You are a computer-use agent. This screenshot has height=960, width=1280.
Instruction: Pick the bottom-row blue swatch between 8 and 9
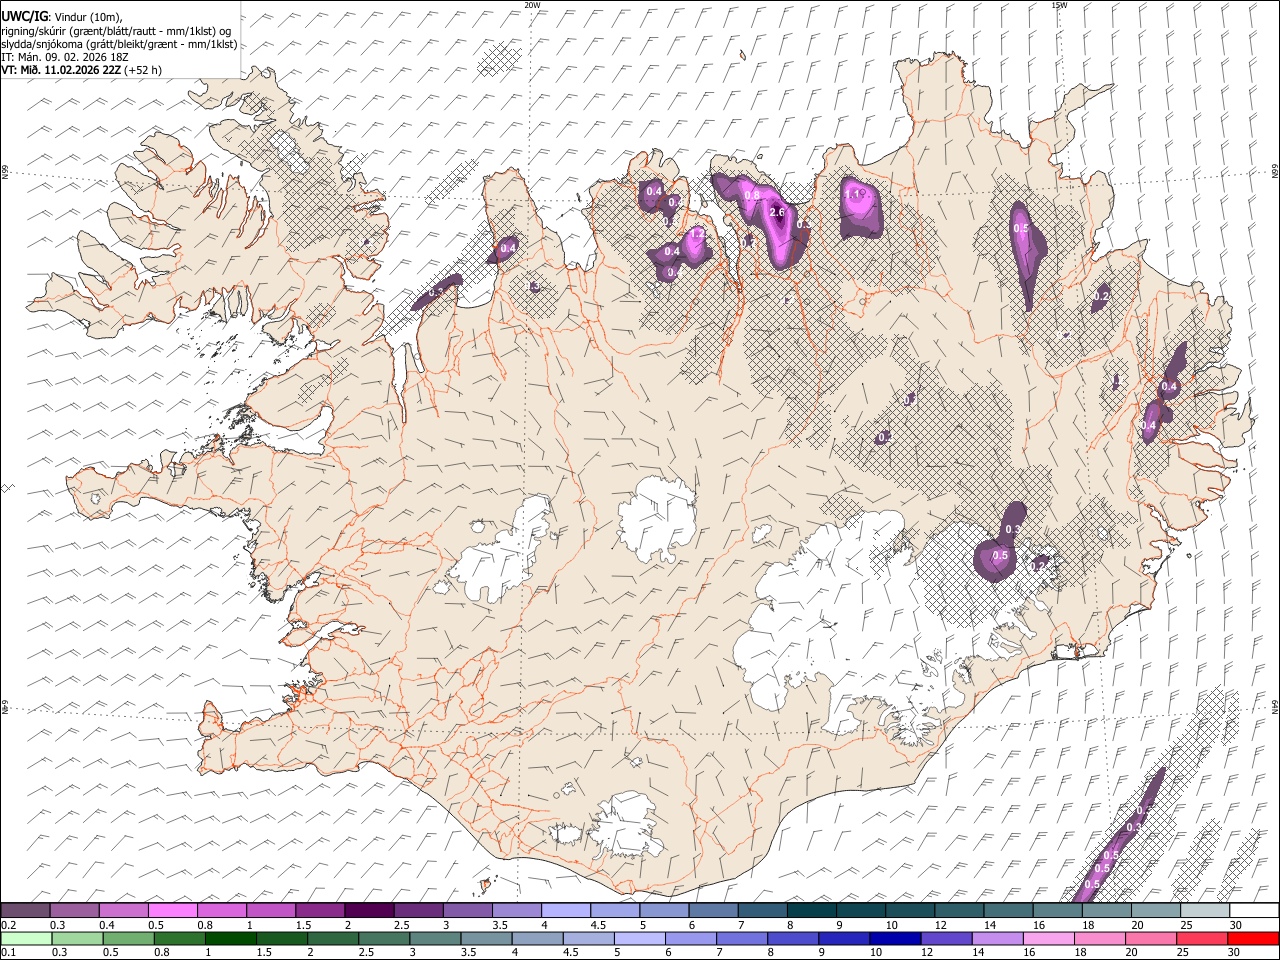[792, 939]
